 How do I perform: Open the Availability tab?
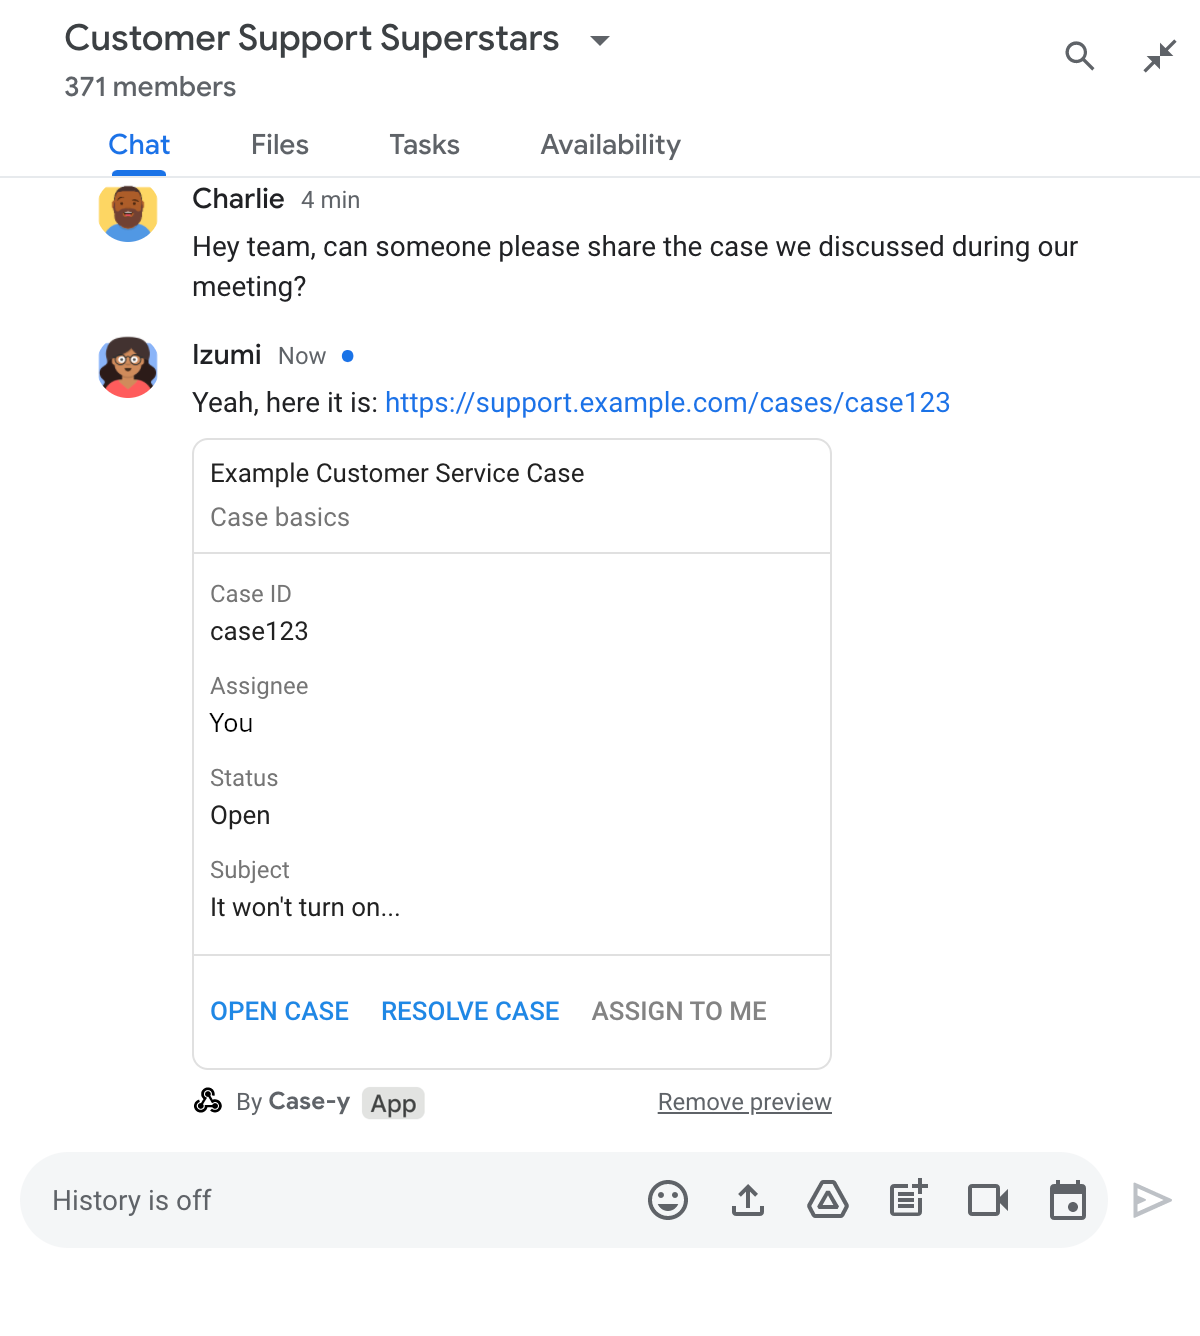click(x=610, y=145)
